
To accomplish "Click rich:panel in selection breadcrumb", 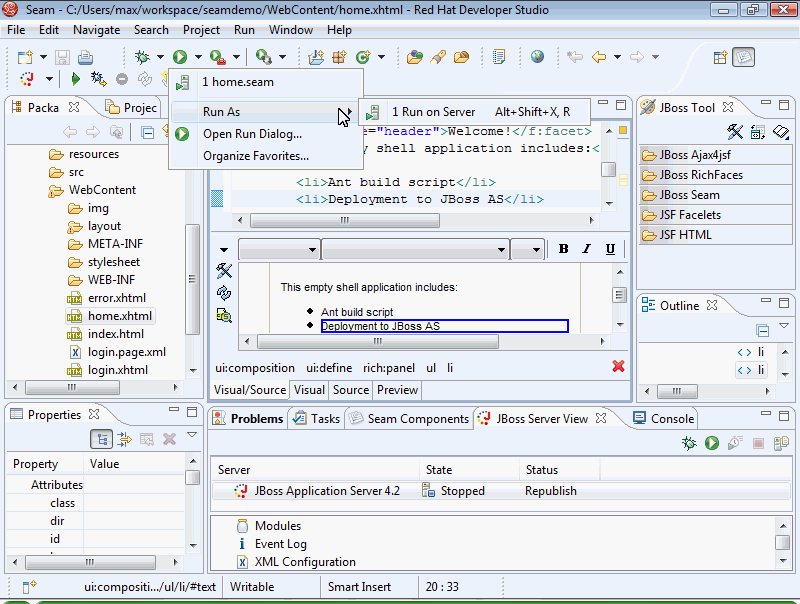I will [x=389, y=368].
